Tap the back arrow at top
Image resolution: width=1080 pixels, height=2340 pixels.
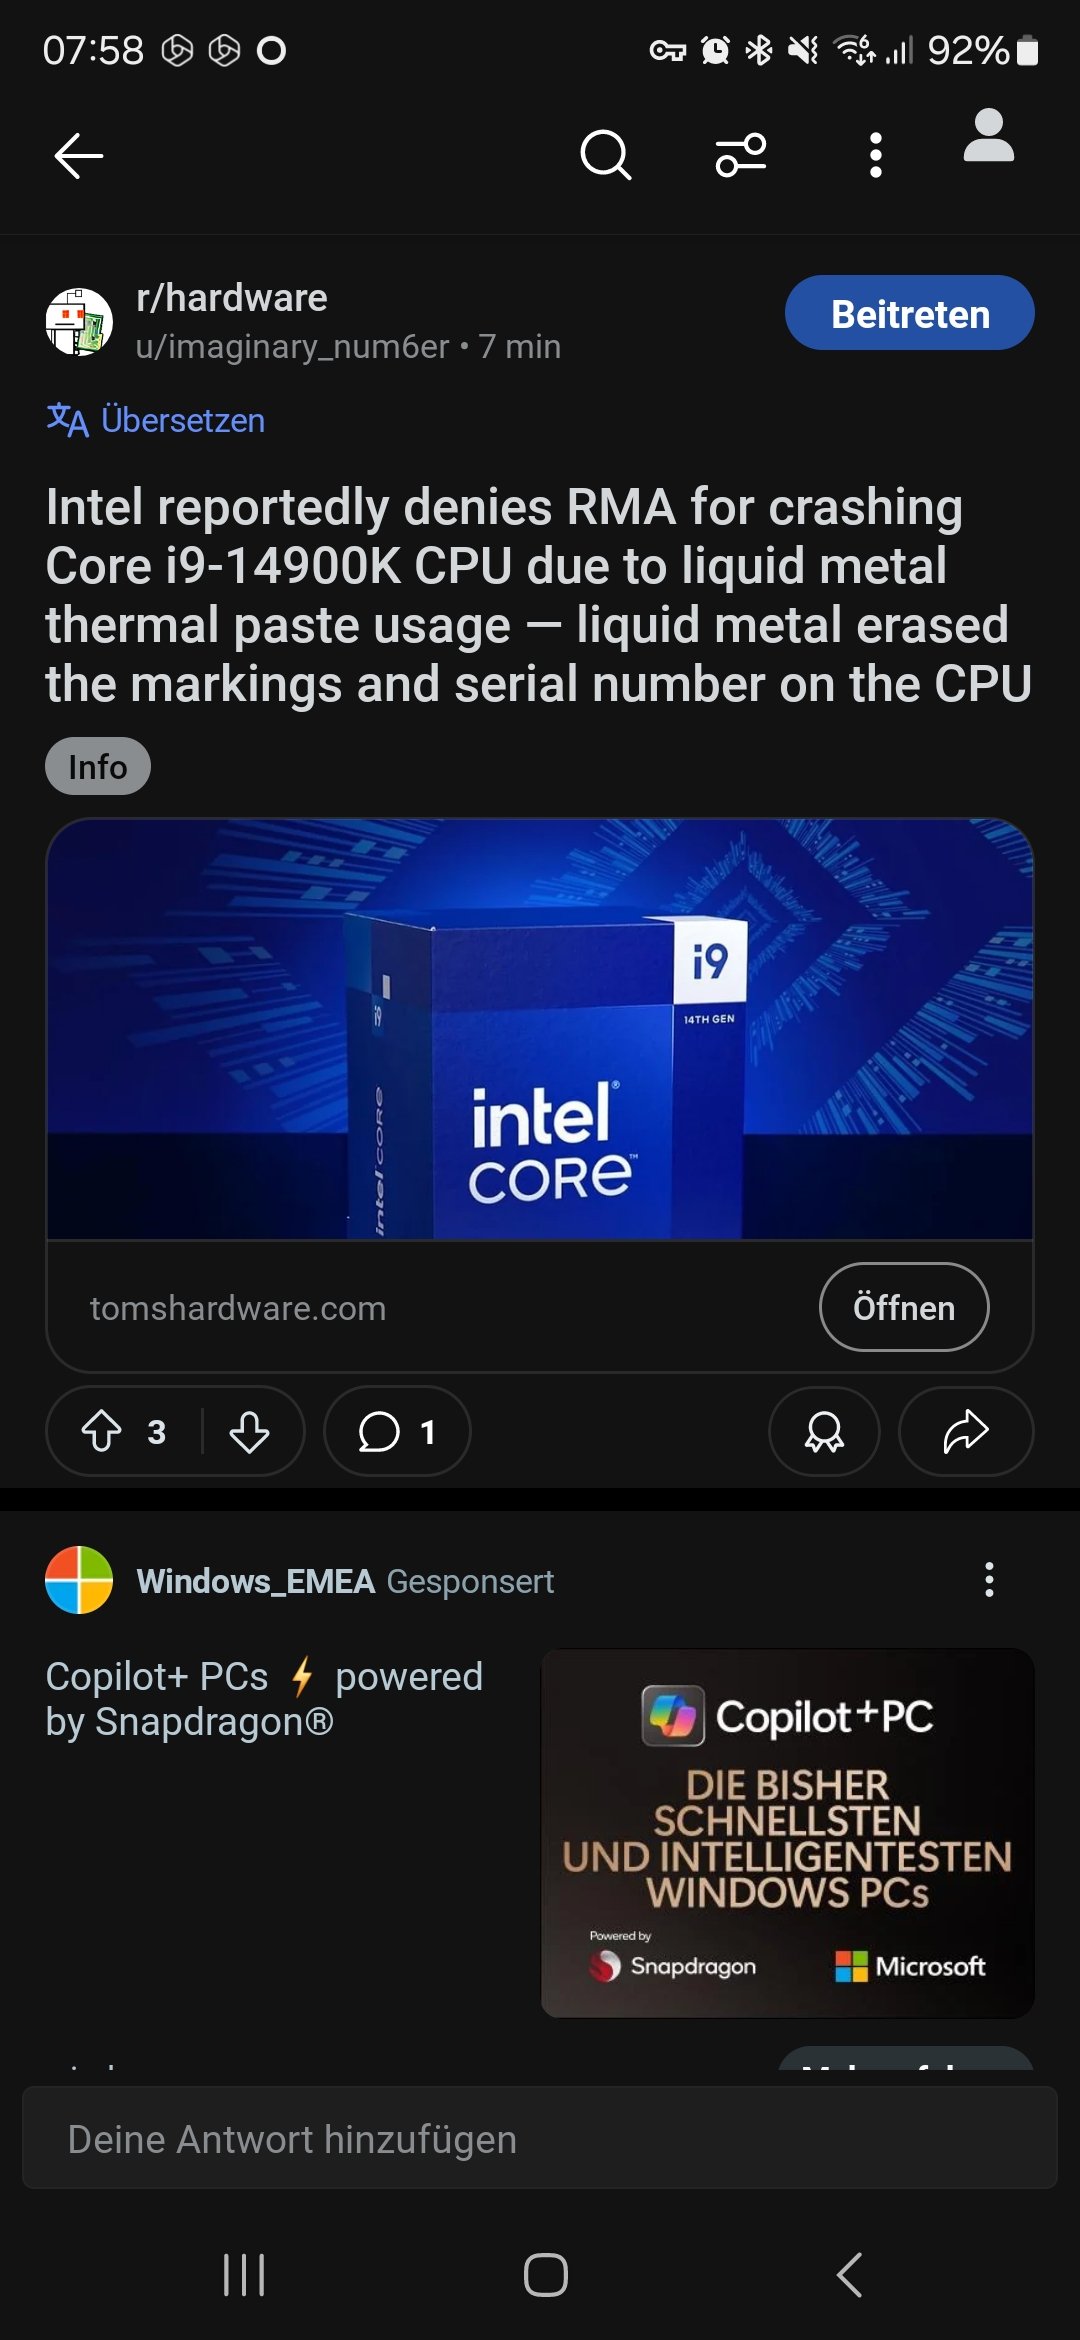pos(79,156)
